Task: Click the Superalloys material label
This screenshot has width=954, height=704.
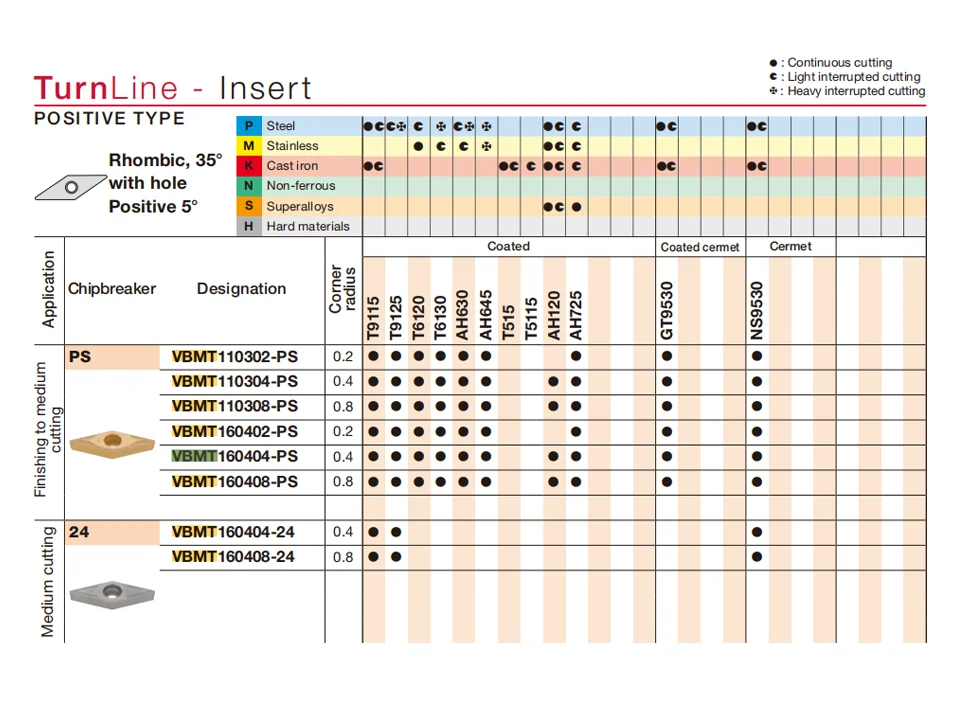Action: pyautogui.click(x=300, y=206)
